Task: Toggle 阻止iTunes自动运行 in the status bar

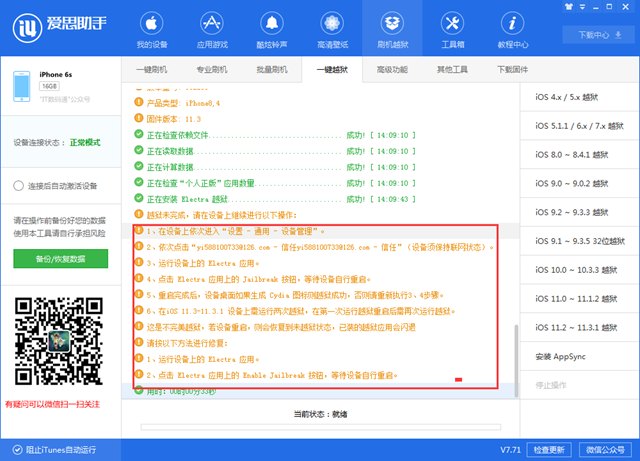Action: (x=55, y=450)
